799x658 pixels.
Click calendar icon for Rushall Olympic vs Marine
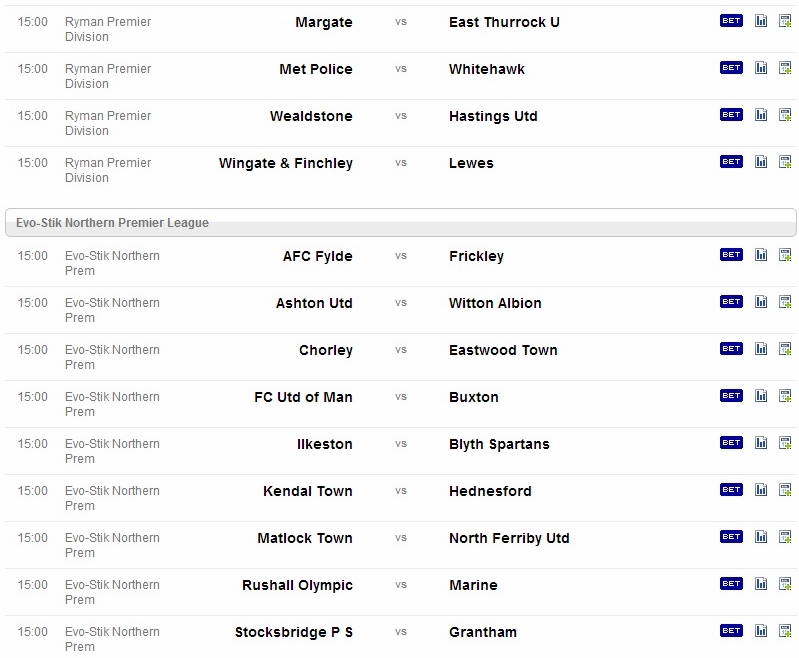pyautogui.click(x=785, y=583)
